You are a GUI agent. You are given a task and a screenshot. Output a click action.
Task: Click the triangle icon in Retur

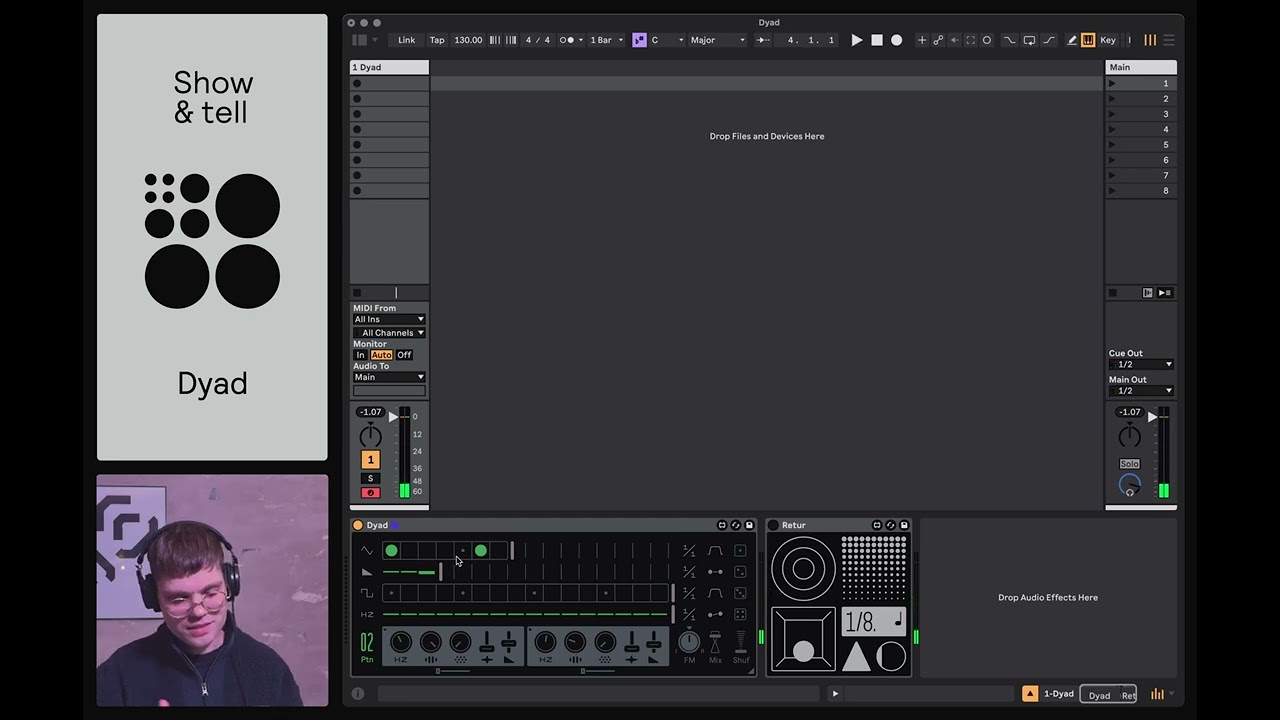point(856,657)
